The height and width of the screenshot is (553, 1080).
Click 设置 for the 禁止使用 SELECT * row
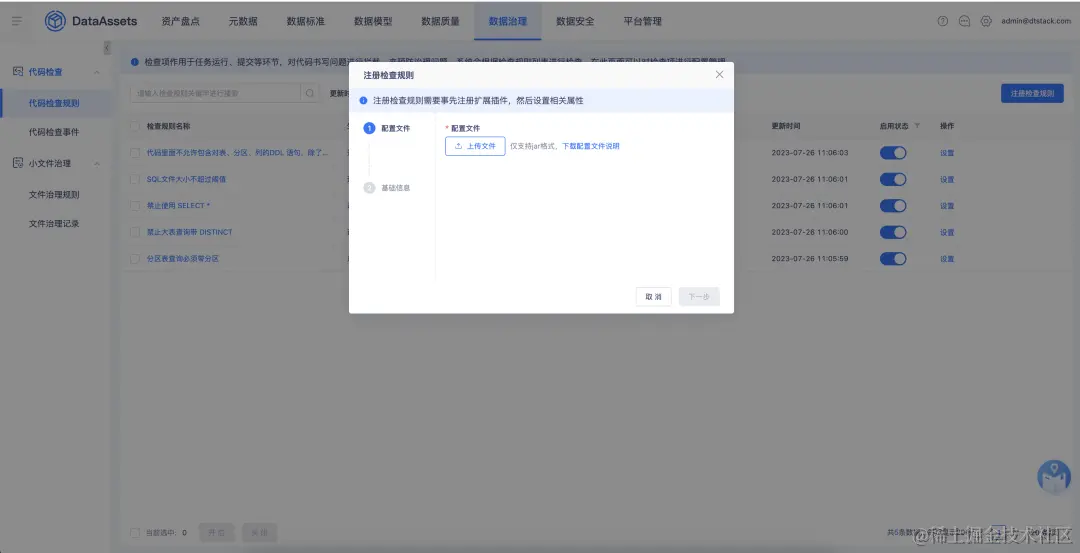[947, 205]
